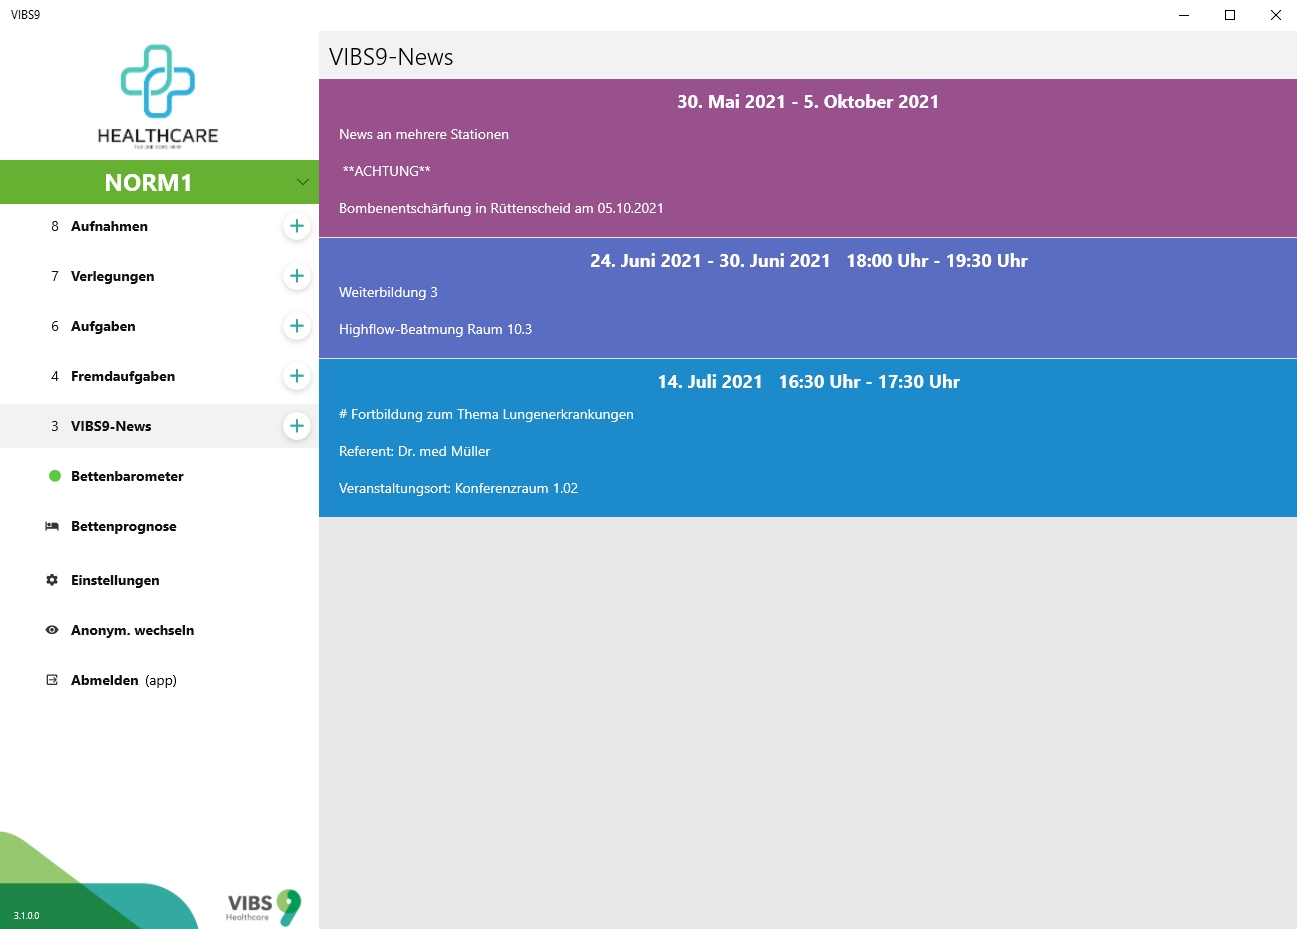Screen dimensions: 1297x929
Task: Open Einstellungen settings
Action: (159, 580)
